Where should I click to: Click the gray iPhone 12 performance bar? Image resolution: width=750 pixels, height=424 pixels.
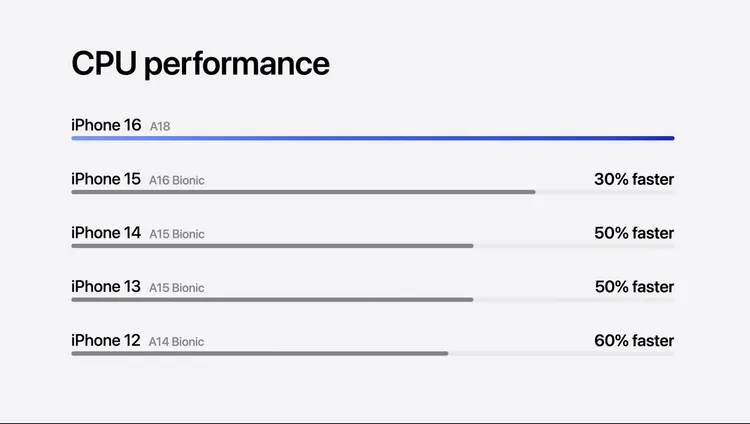260,353
